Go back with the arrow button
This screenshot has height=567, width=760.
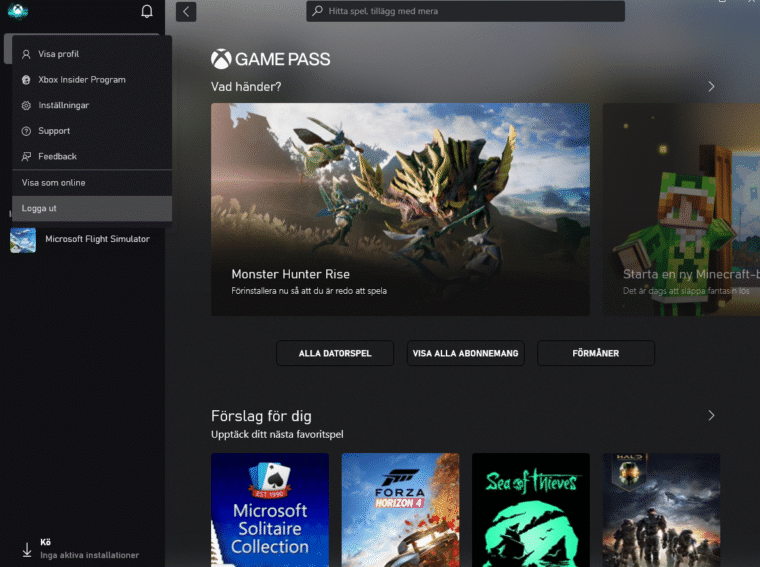(x=186, y=12)
